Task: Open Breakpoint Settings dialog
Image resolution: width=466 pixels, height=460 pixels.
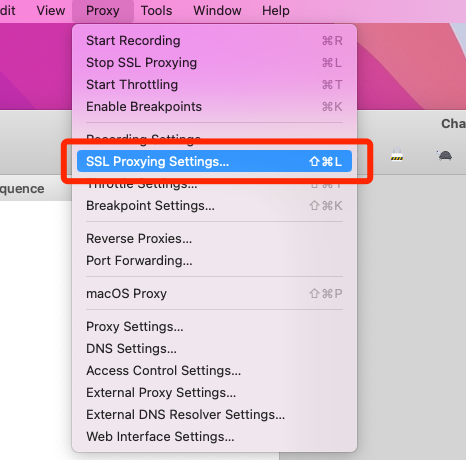Action: [214, 206]
